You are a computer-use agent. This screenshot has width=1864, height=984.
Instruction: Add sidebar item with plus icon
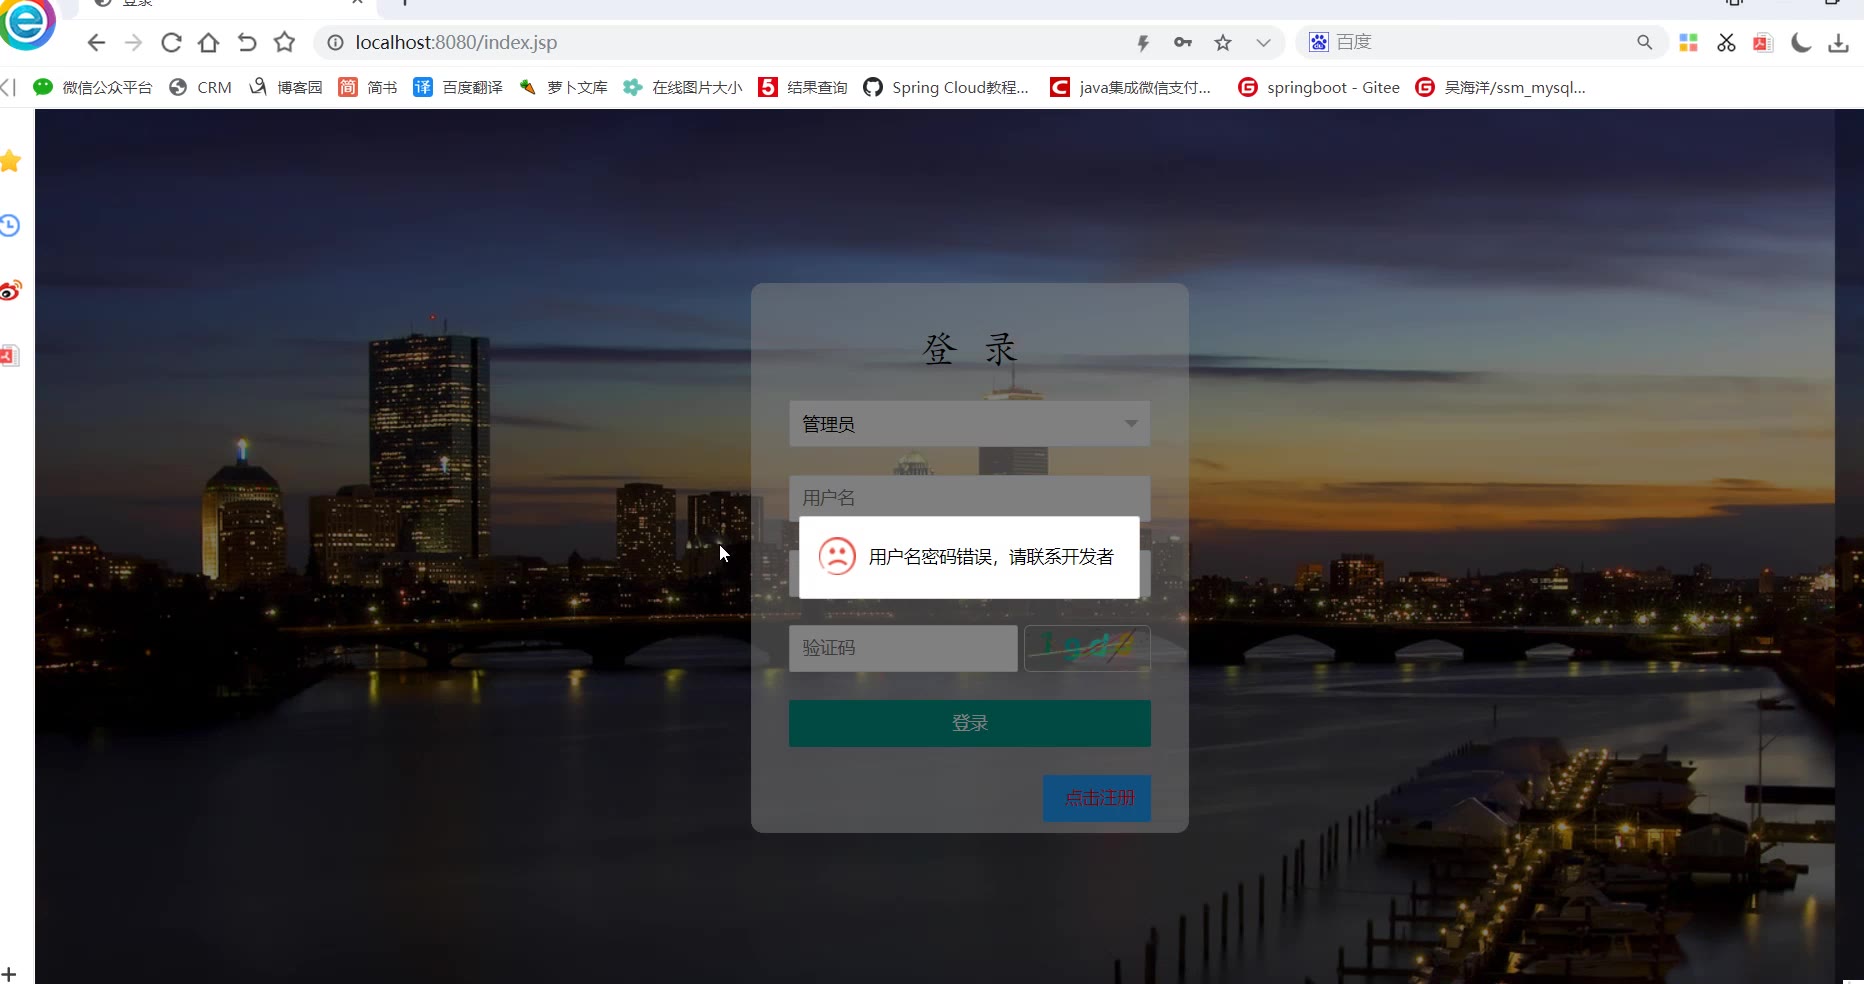tap(9, 974)
